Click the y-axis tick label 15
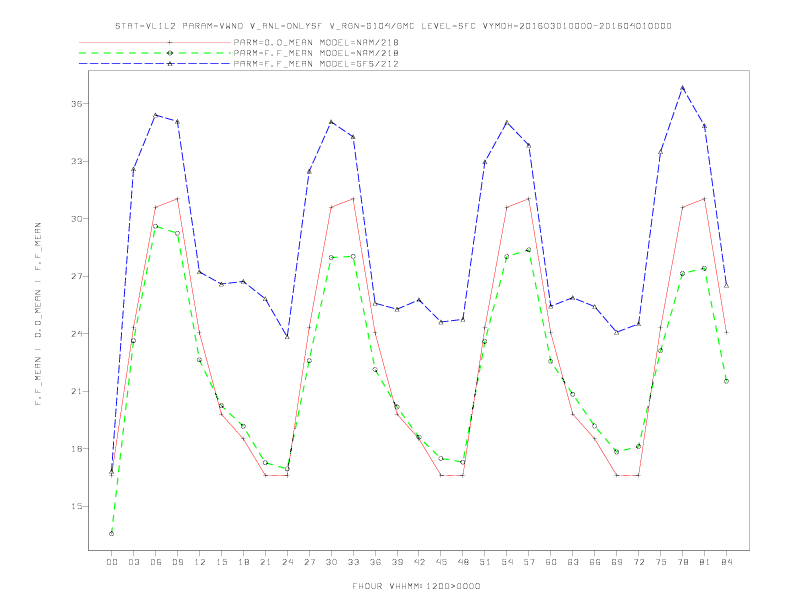The image size is (792, 612). pyautogui.click(x=76, y=506)
